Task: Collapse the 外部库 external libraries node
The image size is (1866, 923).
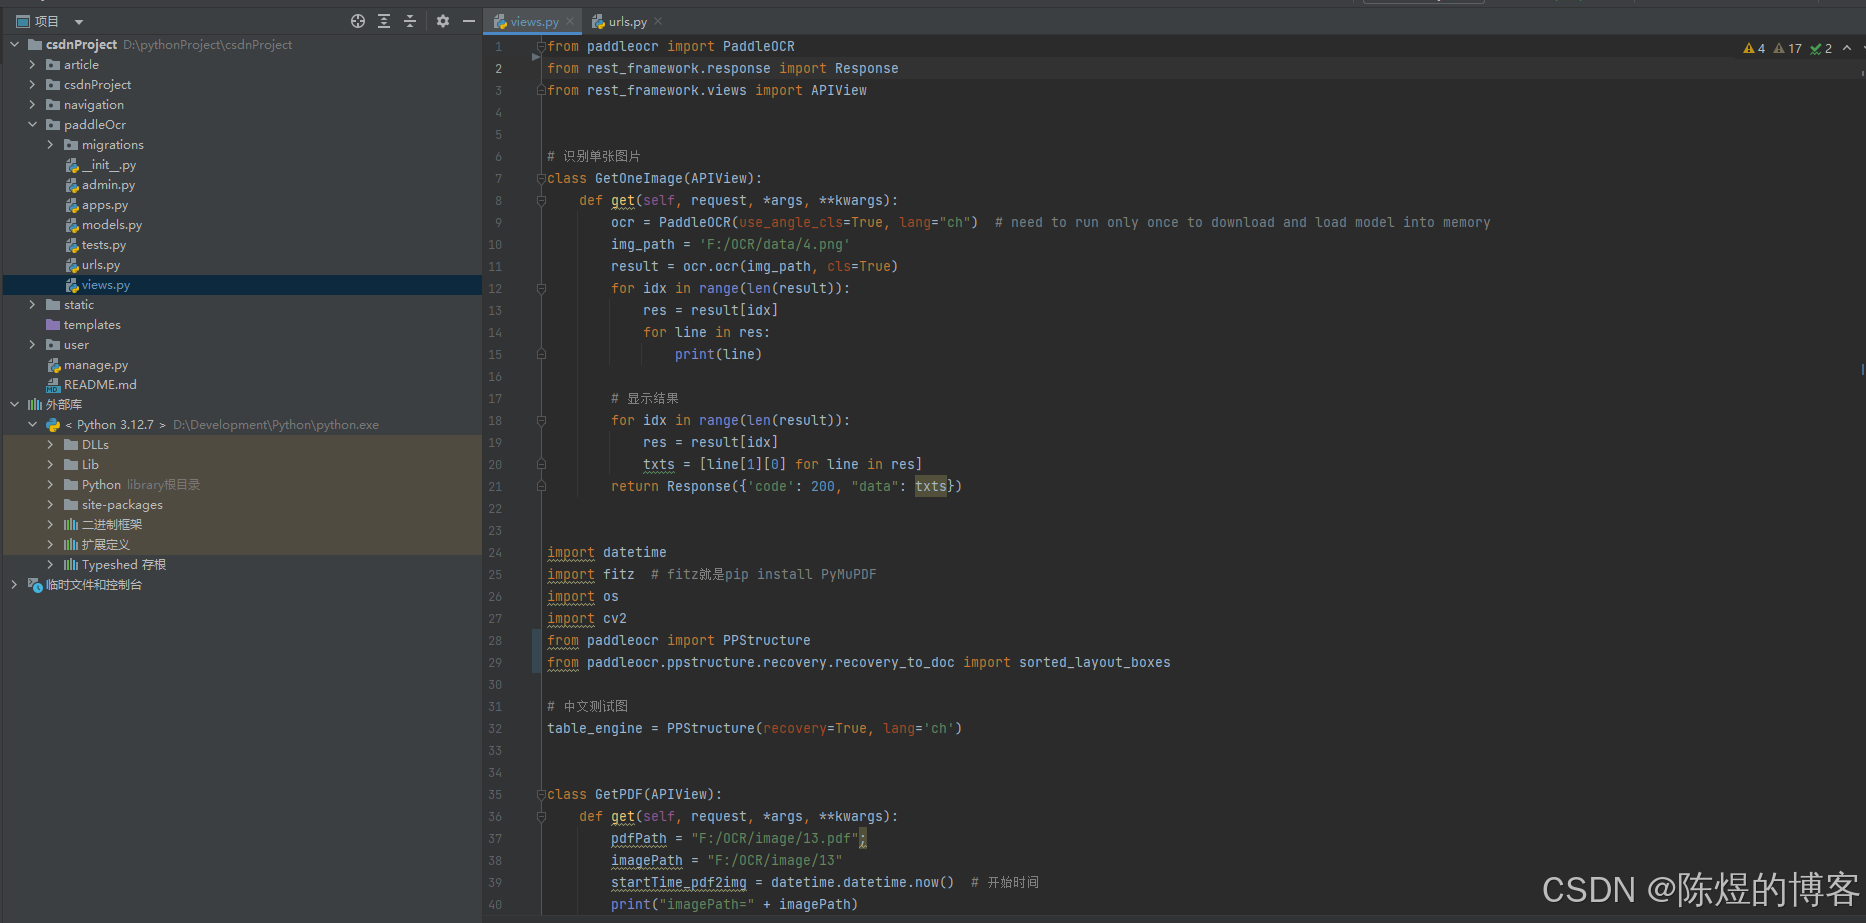Action: point(15,405)
